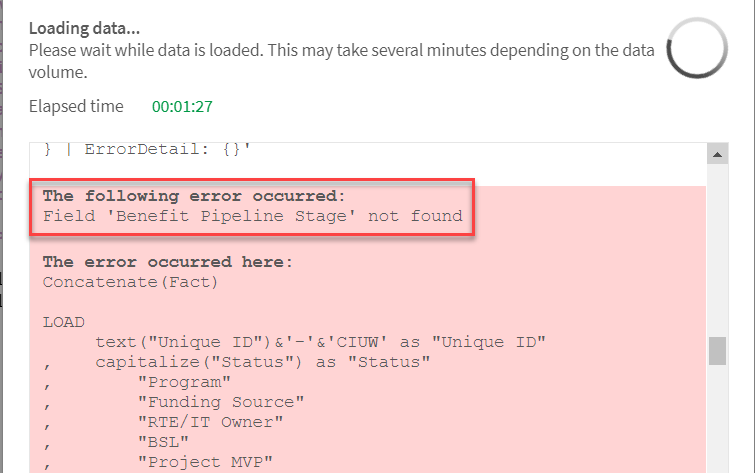Click the "Unique ID" script line

[320, 342]
